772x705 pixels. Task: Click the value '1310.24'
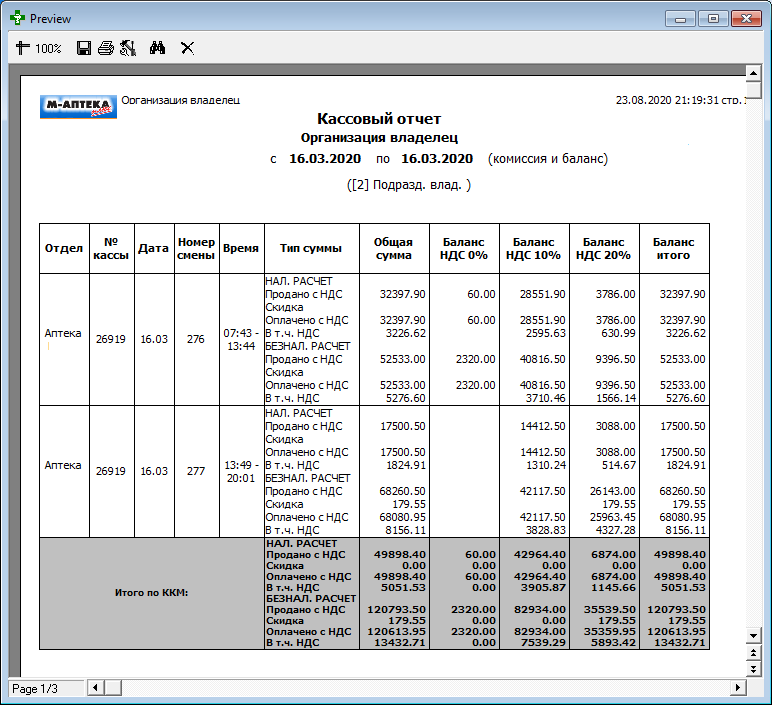pos(546,465)
